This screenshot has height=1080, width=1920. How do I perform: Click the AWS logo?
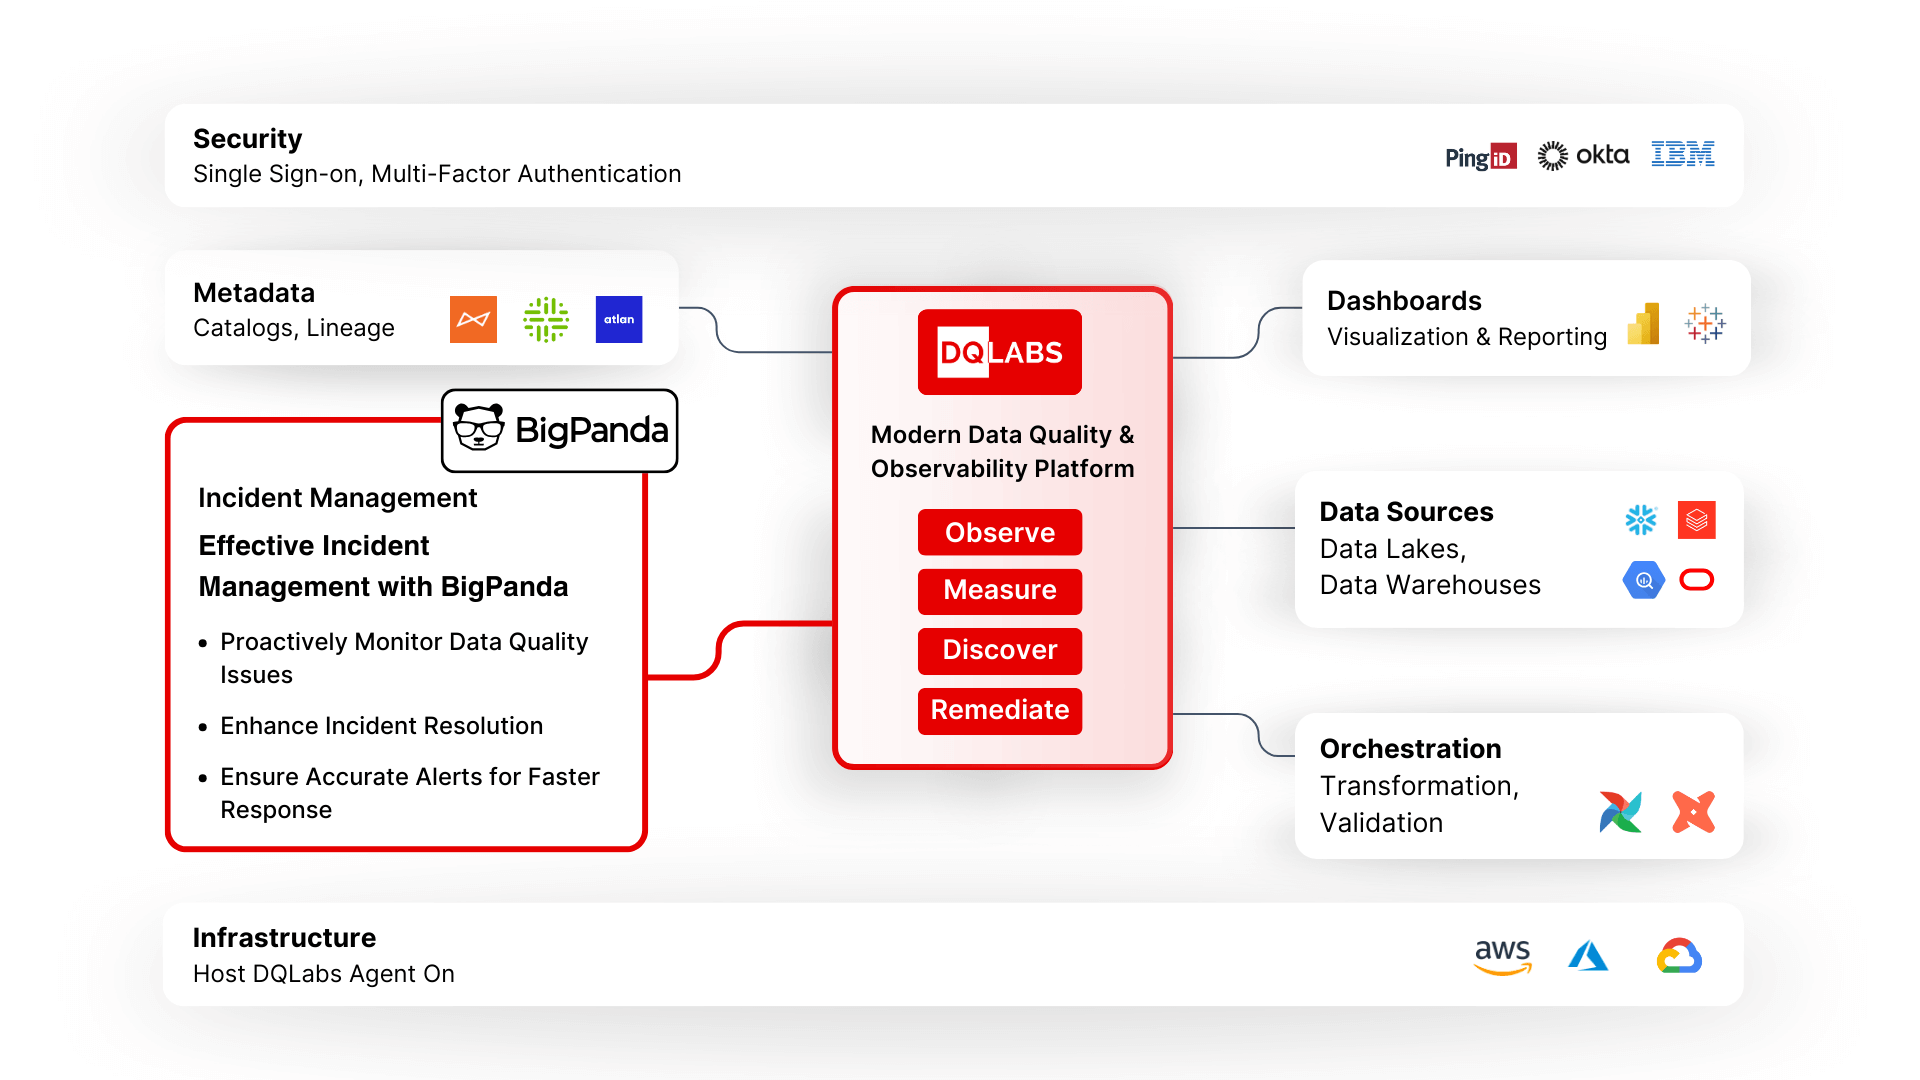1503,956
